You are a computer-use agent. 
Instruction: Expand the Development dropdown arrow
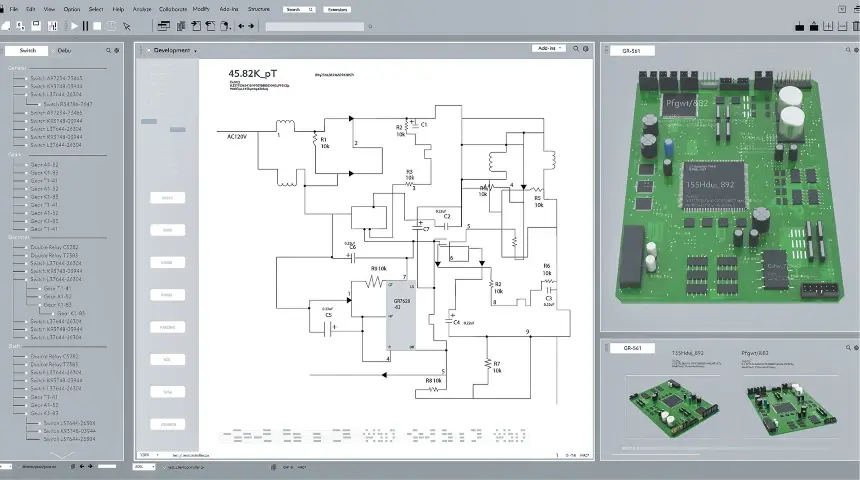pyautogui.click(x=196, y=50)
